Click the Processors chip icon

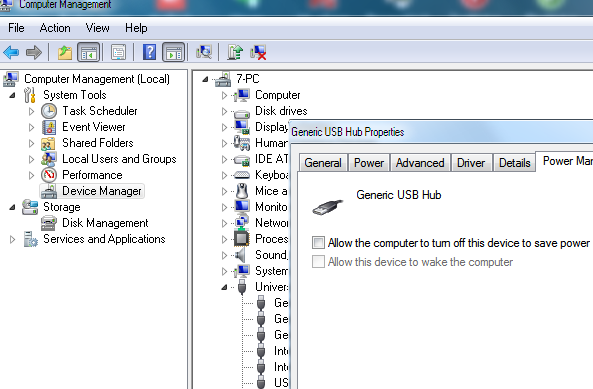click(x=241, y=239)
